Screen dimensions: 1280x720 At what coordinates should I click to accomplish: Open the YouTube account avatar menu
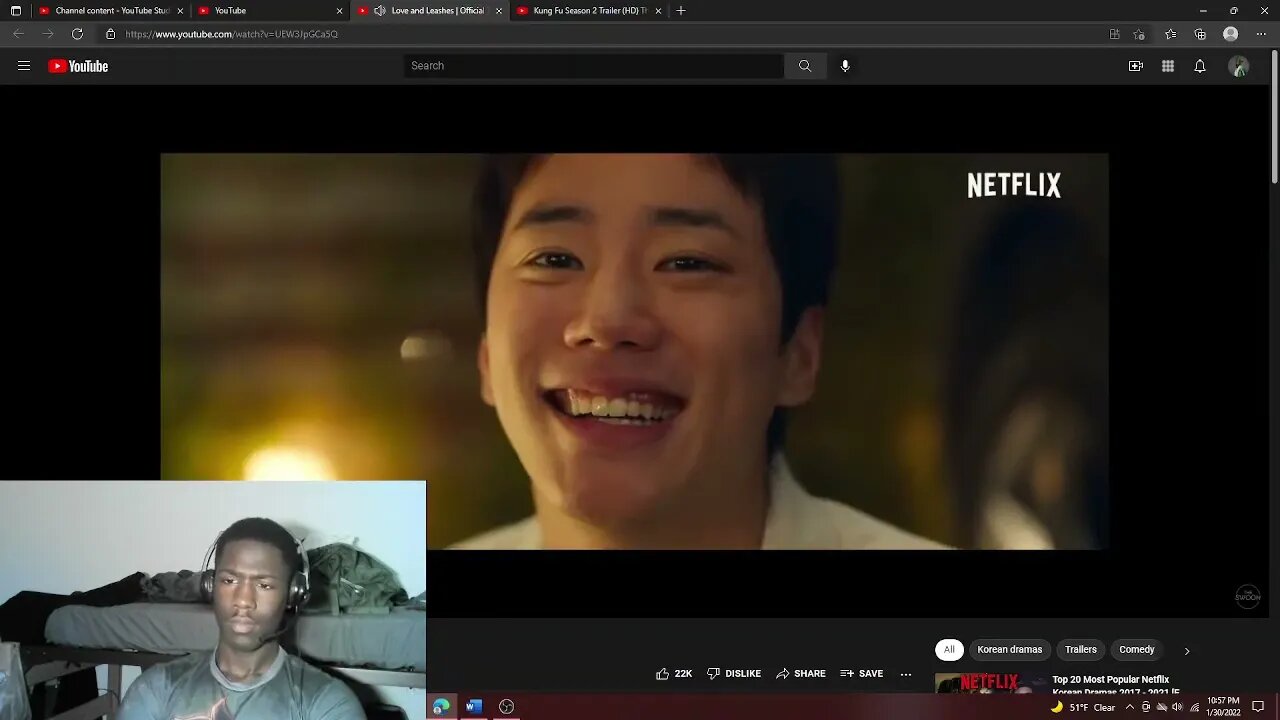(x=1239, y=66)
